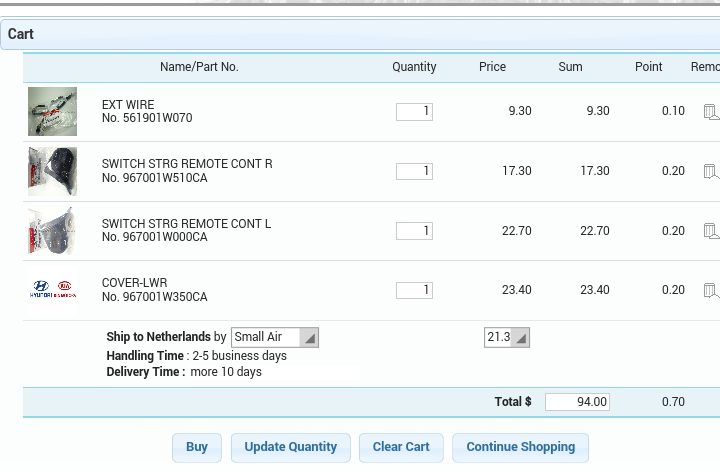Click quantity field for EXT WIRE
720x472 pixels.
(414, 111)
